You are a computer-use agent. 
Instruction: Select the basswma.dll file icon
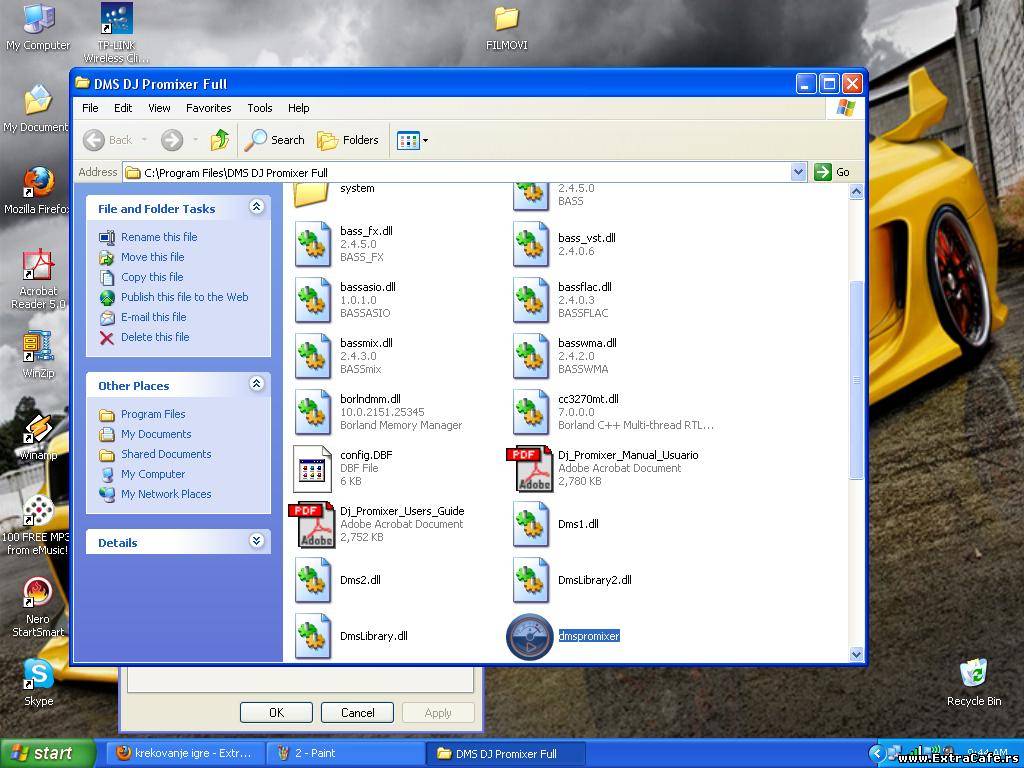click(x=531, y=357)
